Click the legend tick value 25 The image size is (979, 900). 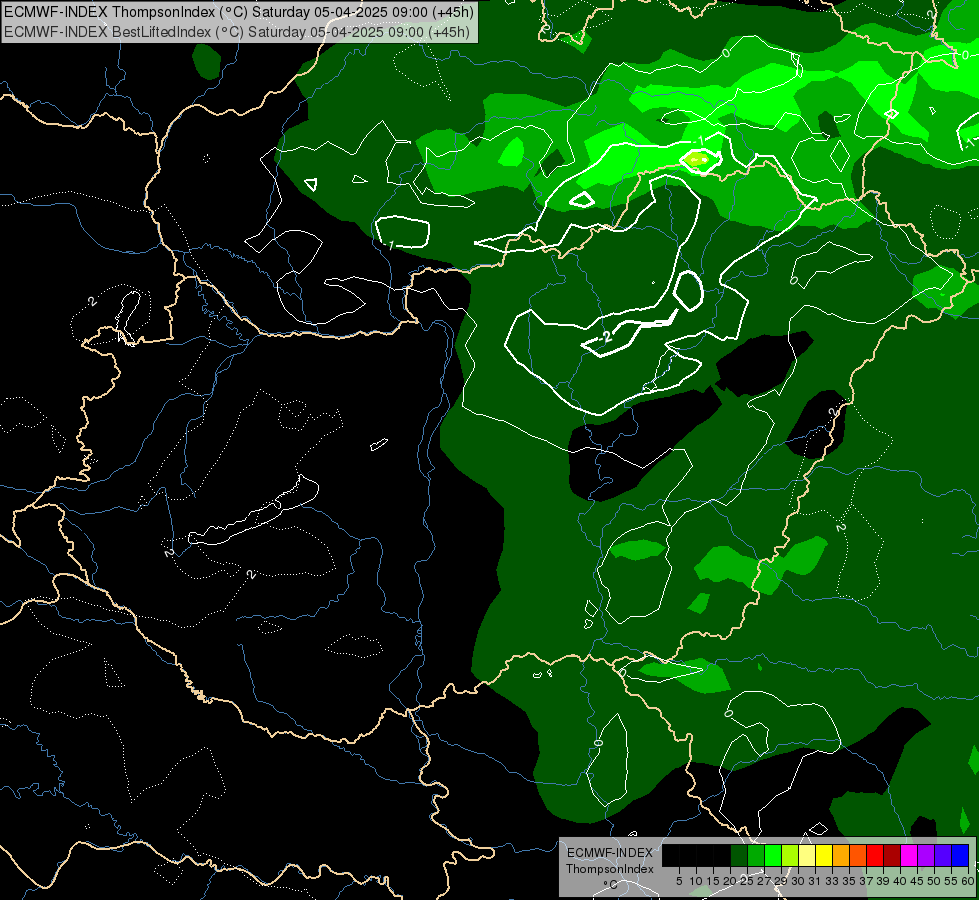coord(747,881)
